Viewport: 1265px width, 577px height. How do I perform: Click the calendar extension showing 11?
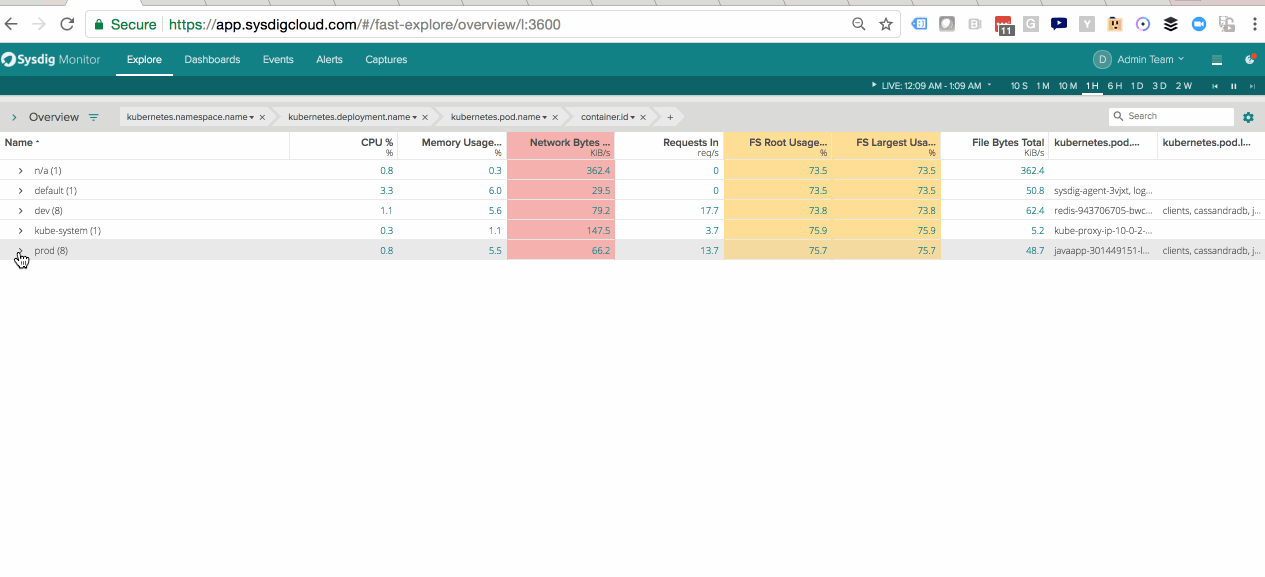(x=1005, y=25)
